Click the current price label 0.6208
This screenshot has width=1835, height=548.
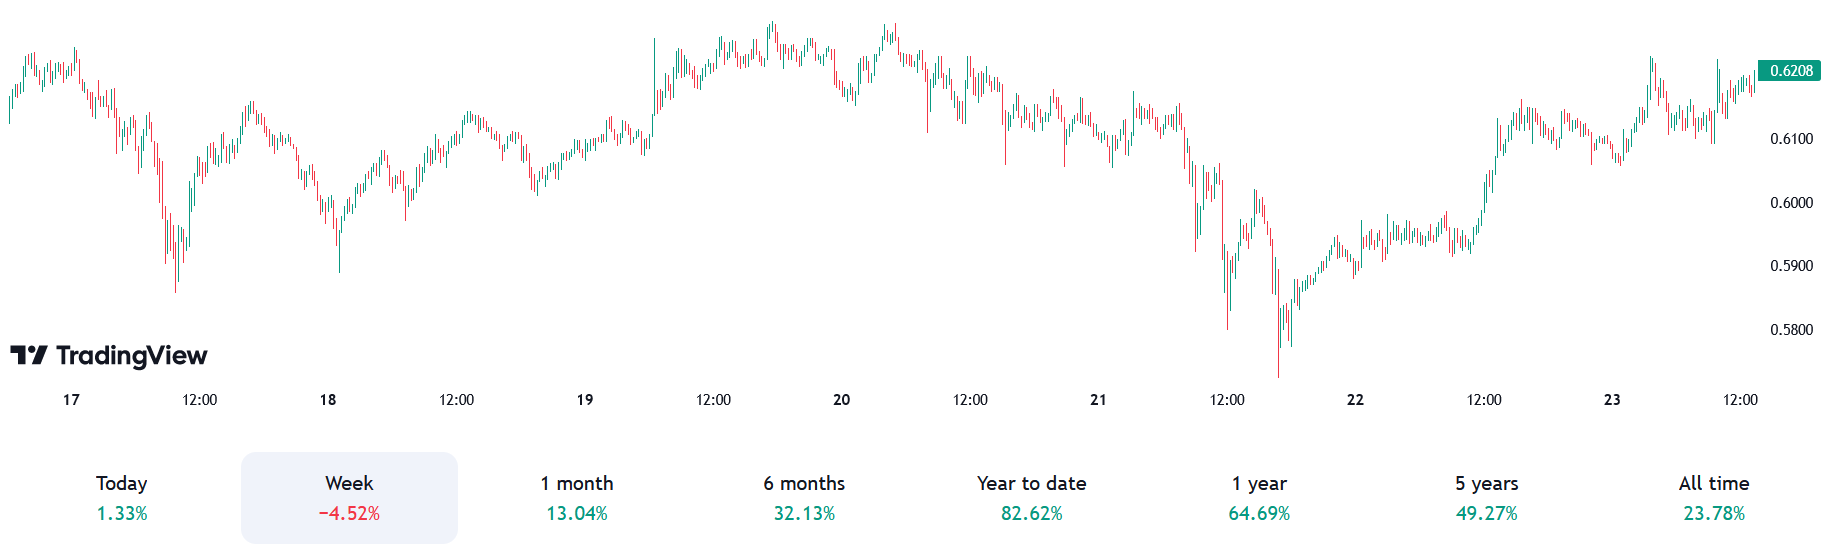1790,71
